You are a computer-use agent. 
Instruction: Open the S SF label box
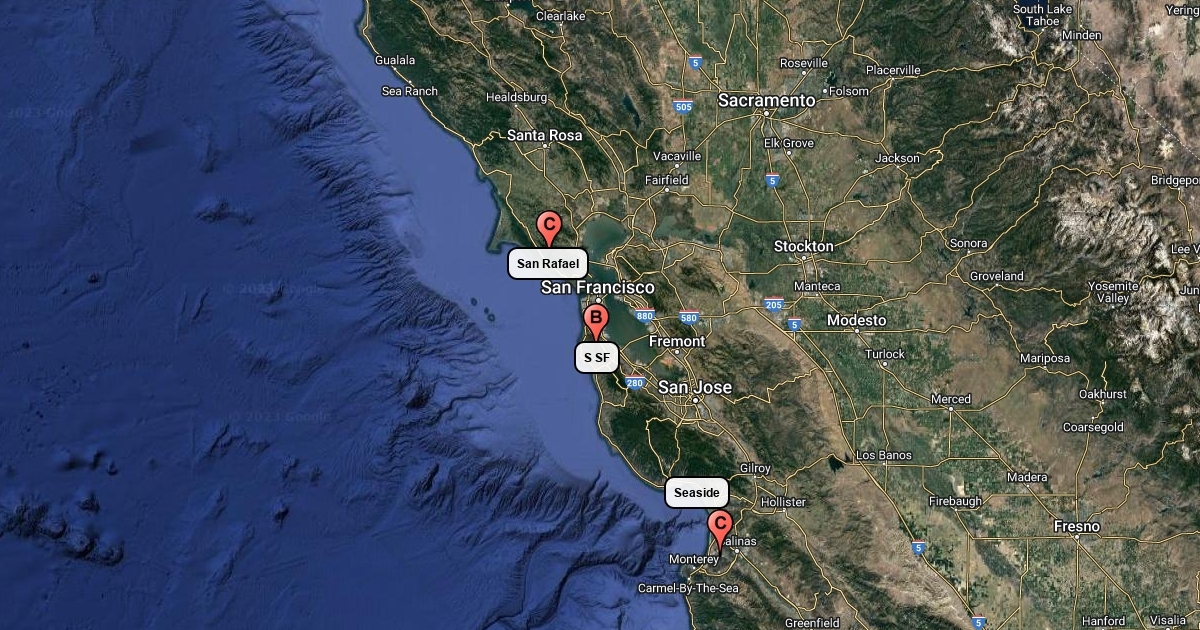(597, 358)
